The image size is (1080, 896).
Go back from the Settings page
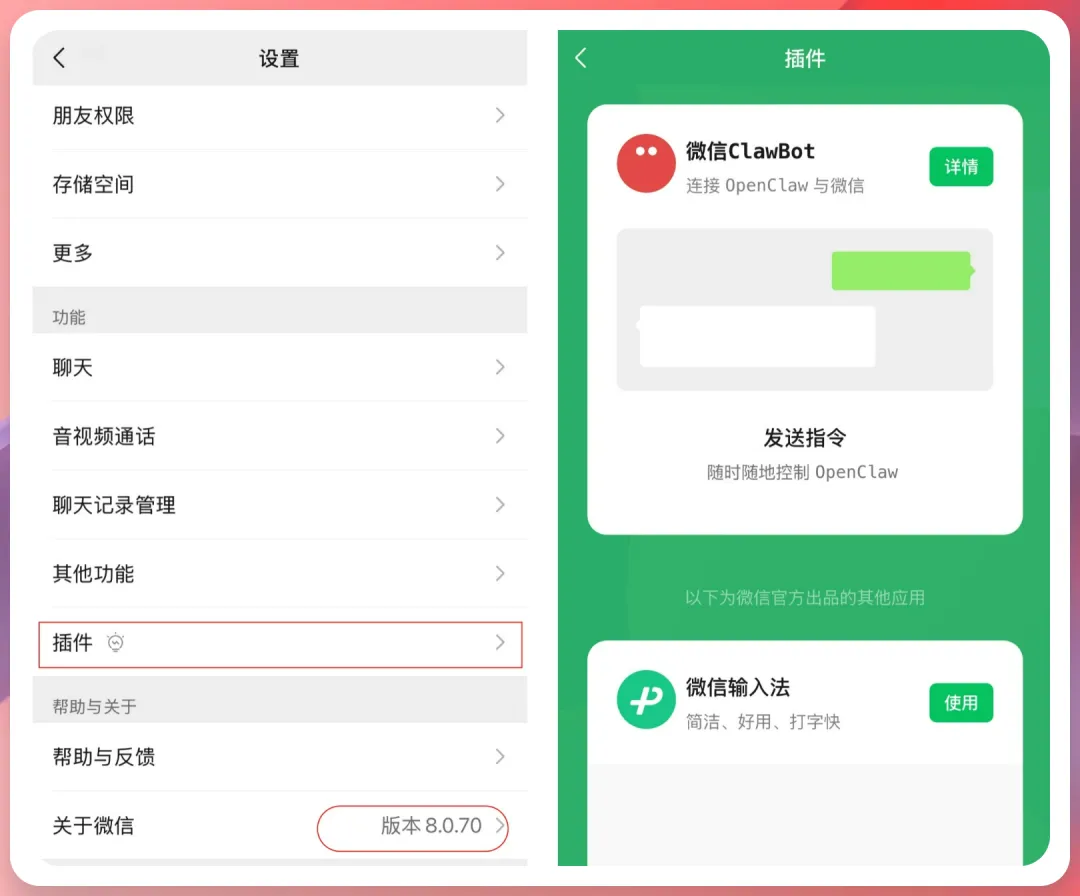pyautogui.click(x=59, y=58)
